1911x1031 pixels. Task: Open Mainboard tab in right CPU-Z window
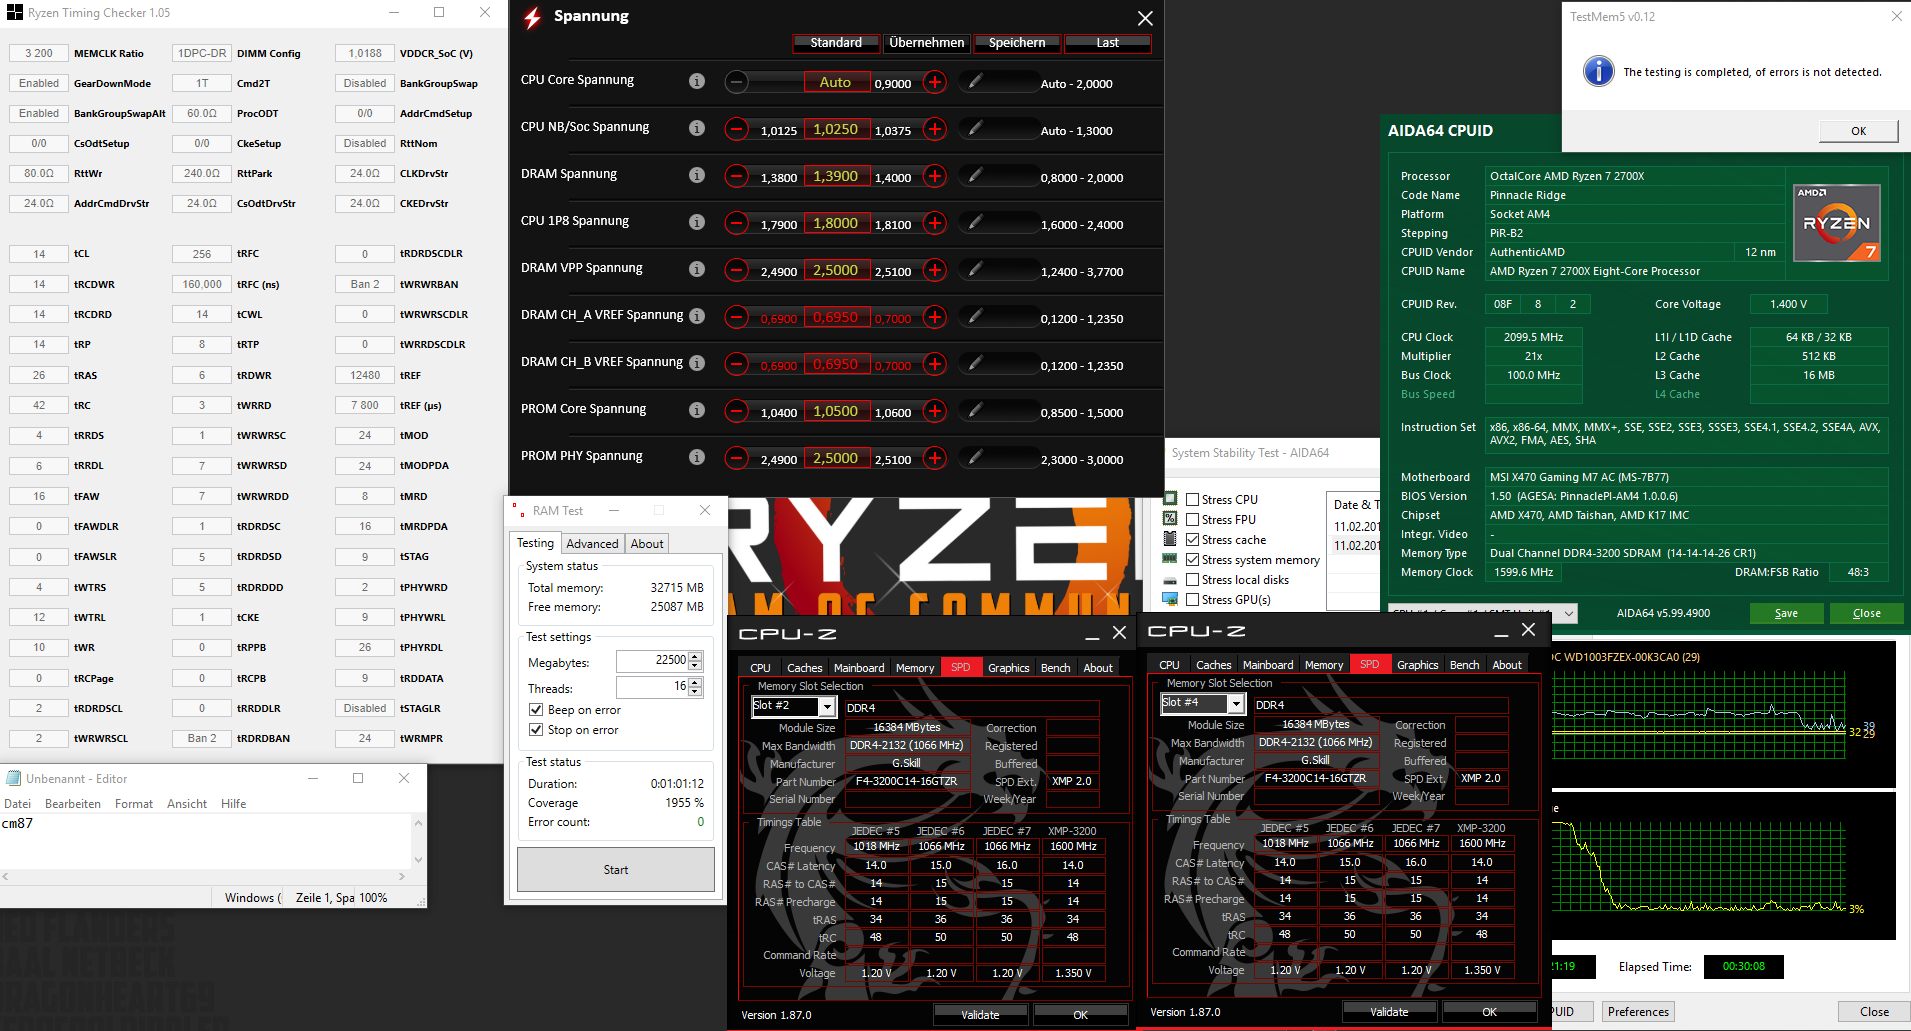pos(1268,665)
